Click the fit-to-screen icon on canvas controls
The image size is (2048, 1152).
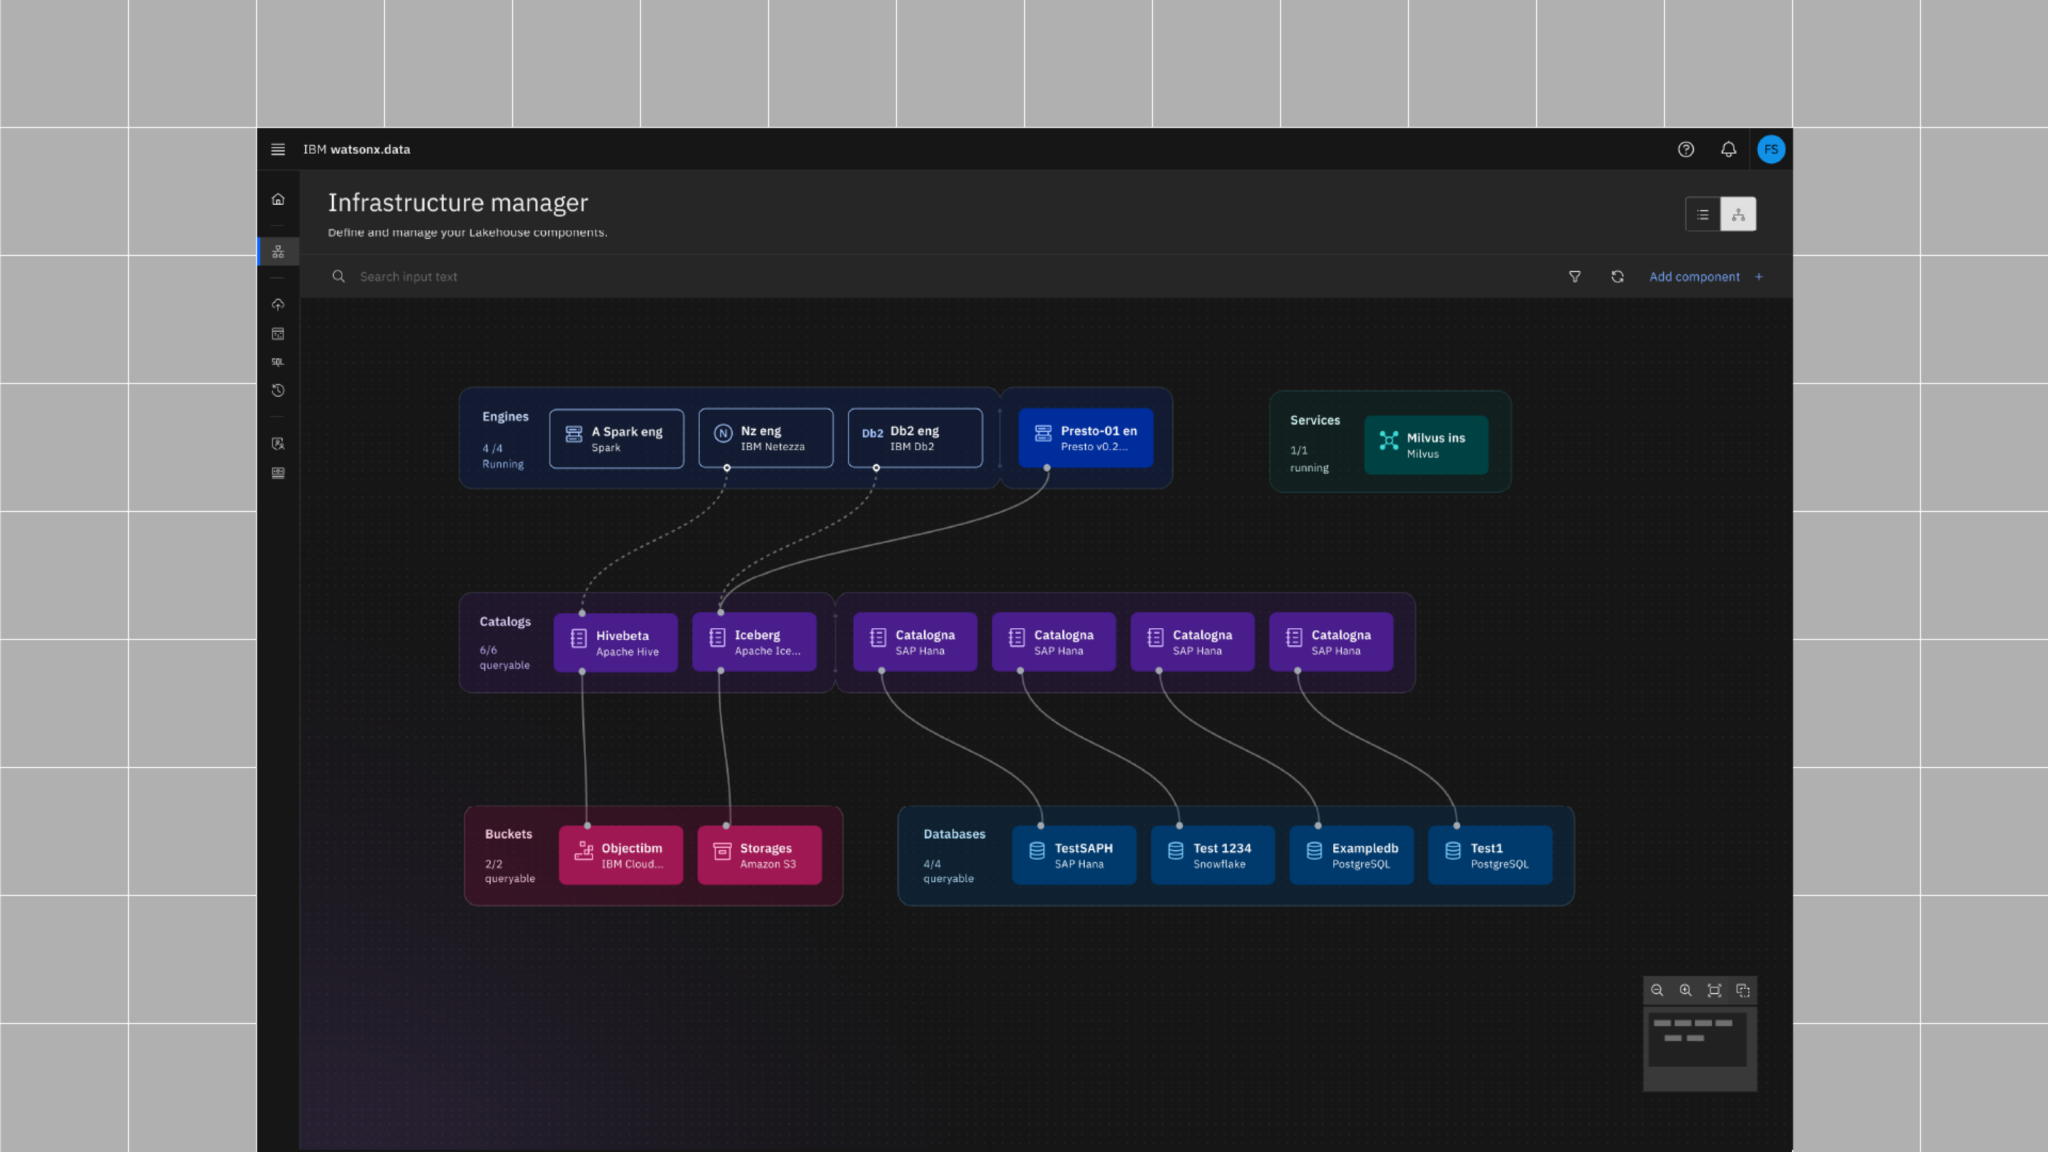pyautogui.click(x=1714, y=990)
